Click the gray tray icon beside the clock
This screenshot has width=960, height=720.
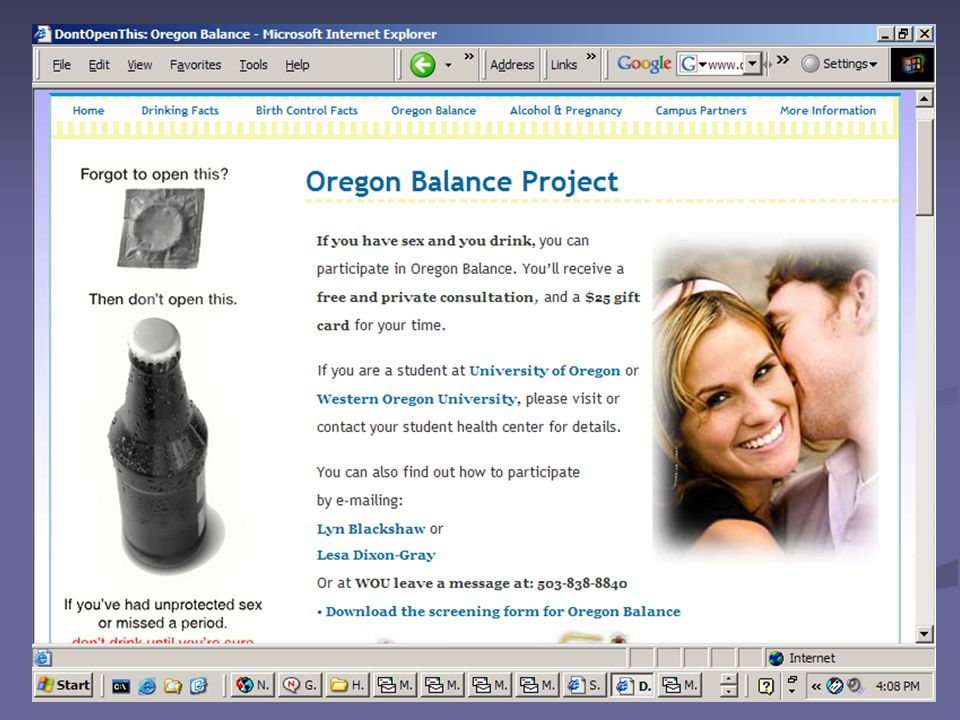pos(855,686)
